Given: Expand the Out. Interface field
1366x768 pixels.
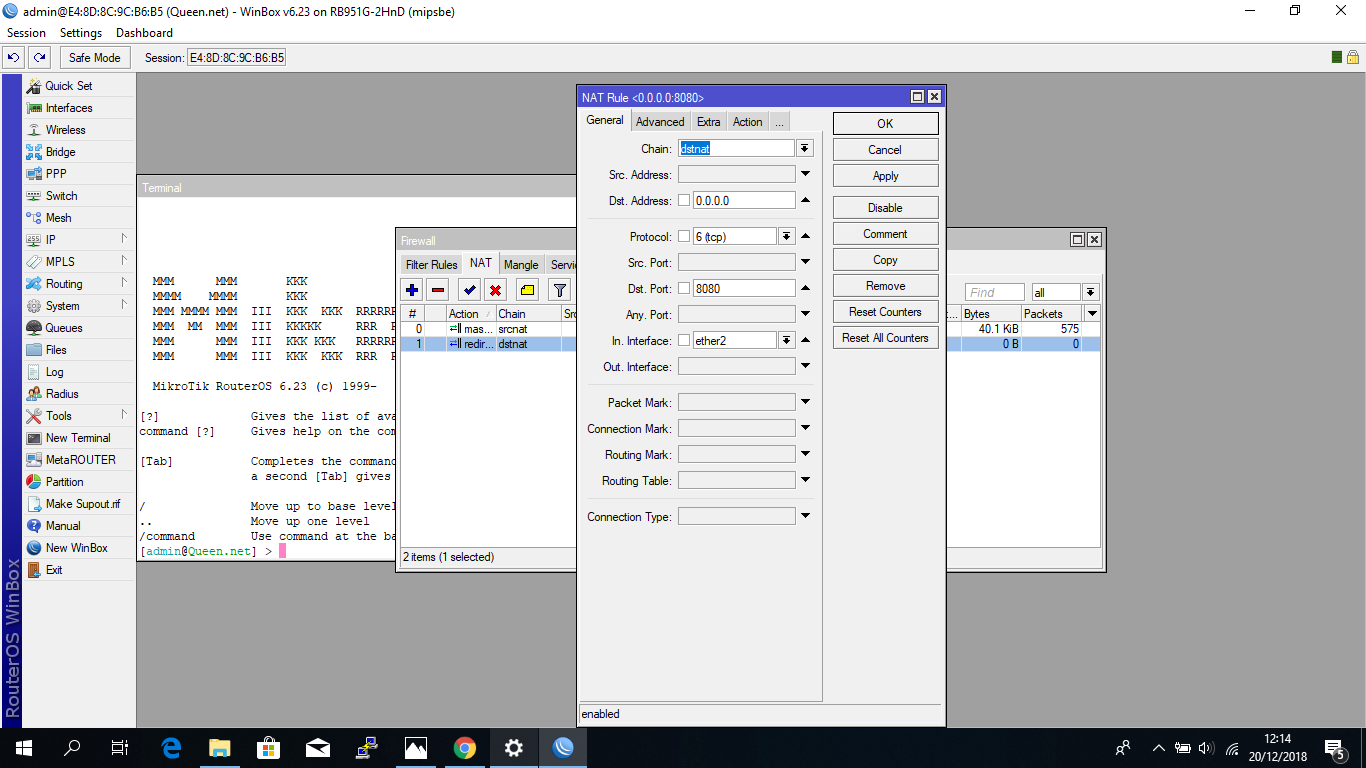Looking at the screenshot, I should pos(805,366).
